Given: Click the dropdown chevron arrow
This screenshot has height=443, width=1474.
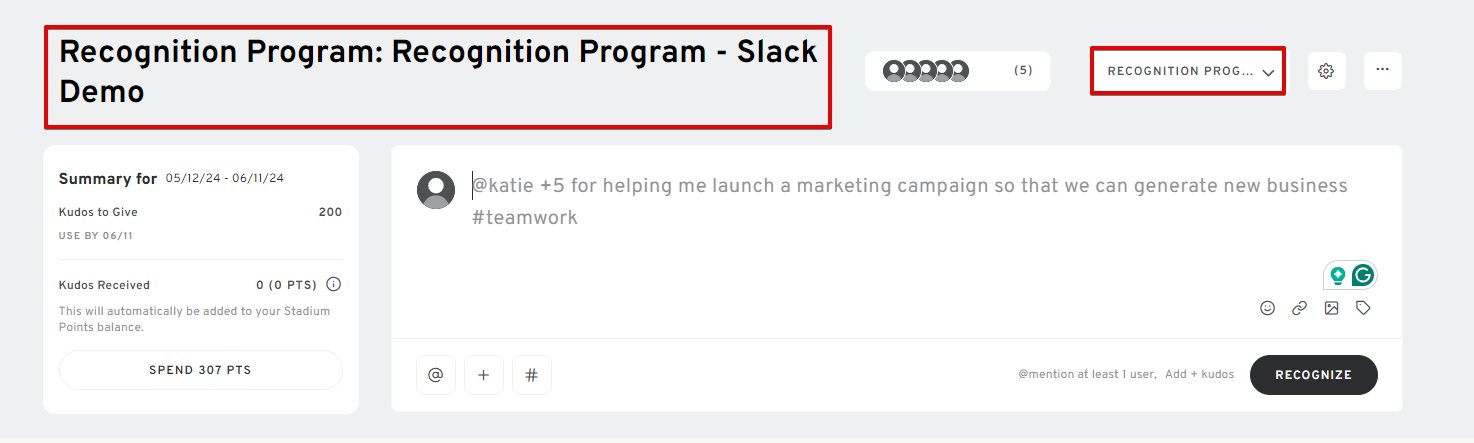Looking at the screenshot, I should click(1268, 73).
